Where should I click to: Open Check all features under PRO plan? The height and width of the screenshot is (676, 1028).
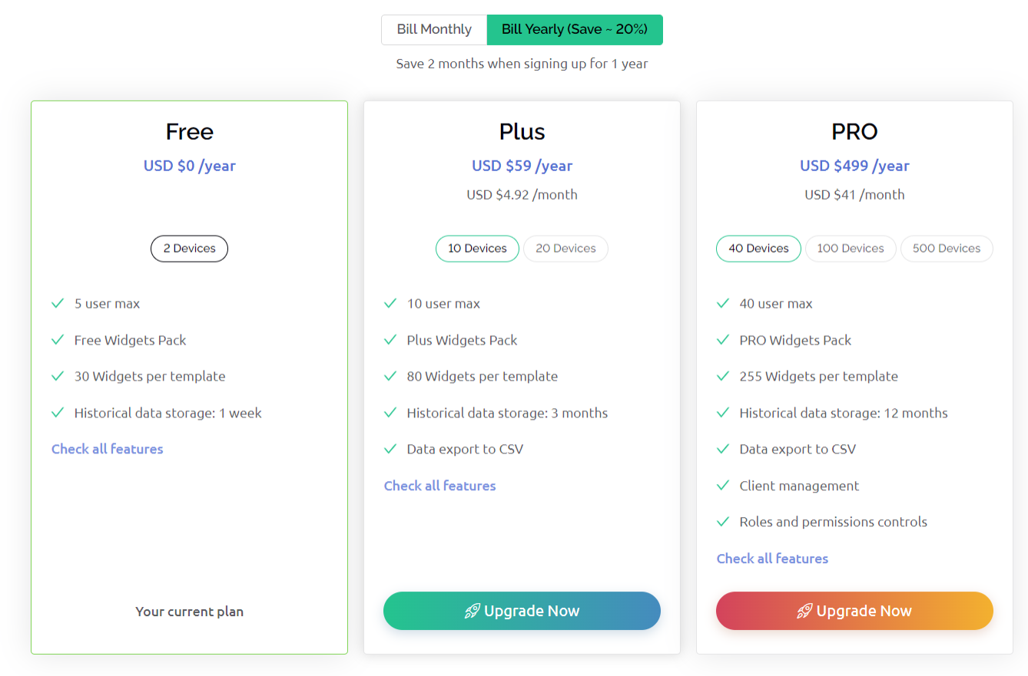pos(772,559)
